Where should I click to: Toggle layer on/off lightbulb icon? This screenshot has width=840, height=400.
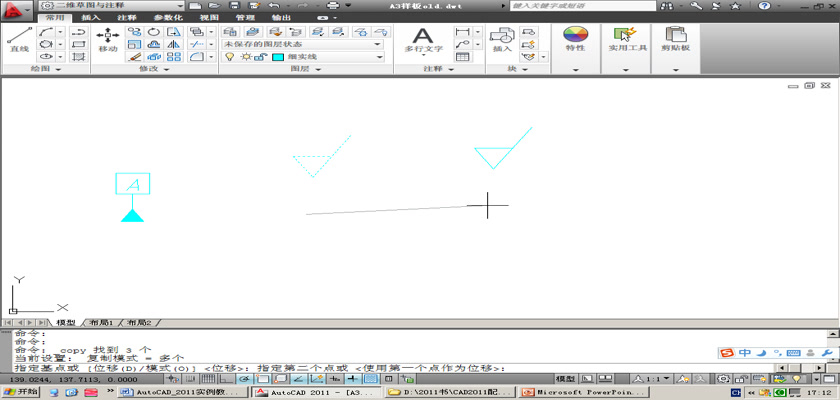click(x=230, y=57)
